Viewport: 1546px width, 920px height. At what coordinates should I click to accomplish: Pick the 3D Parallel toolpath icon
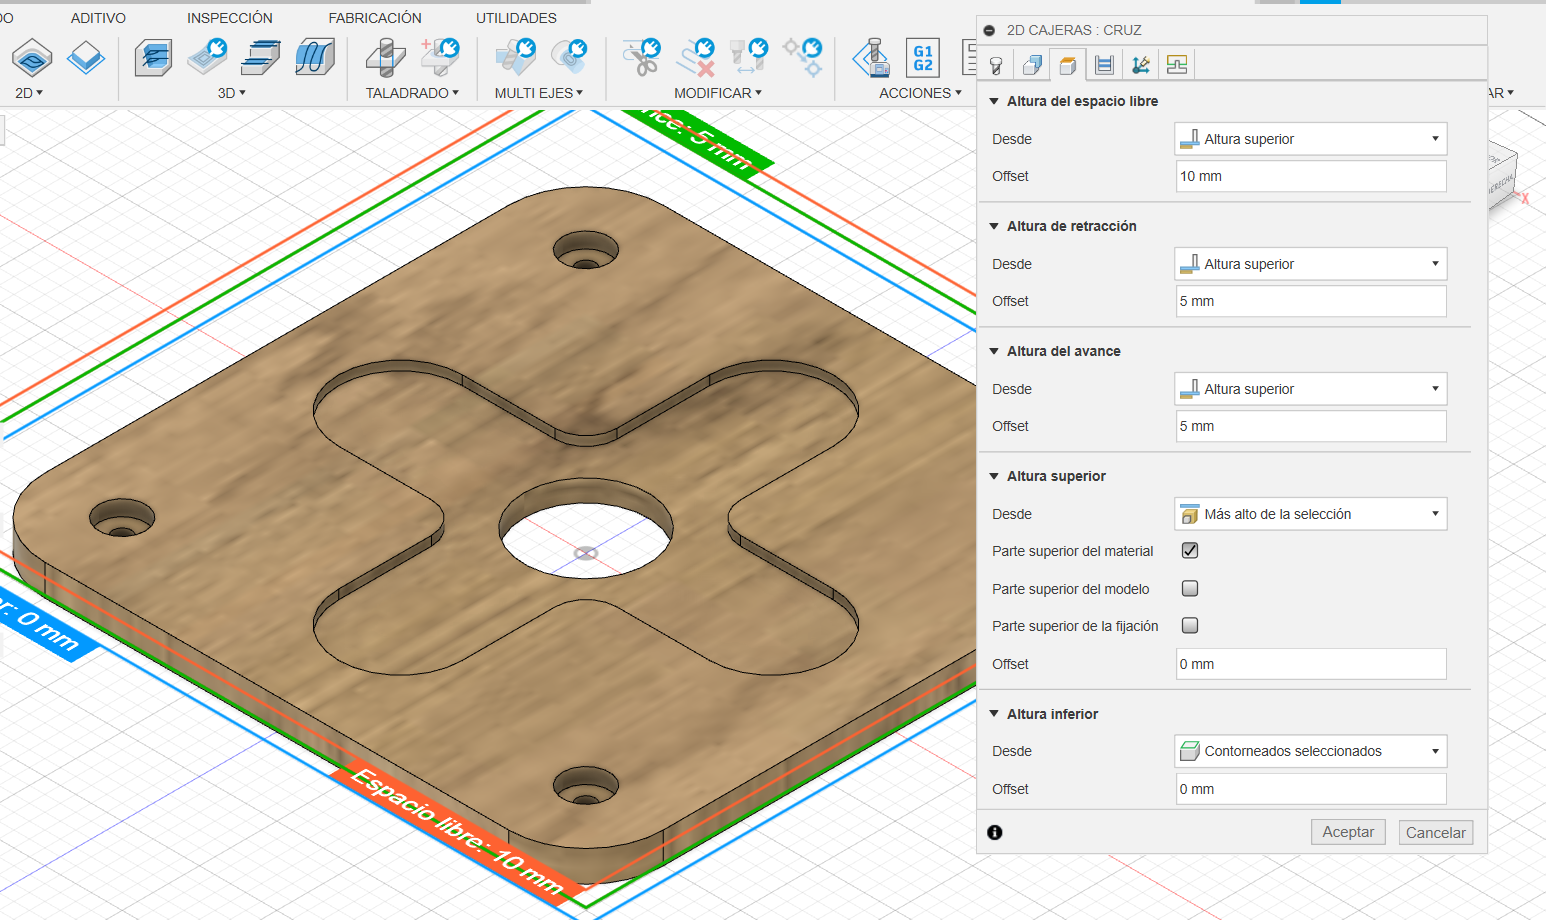click(261, 58)
